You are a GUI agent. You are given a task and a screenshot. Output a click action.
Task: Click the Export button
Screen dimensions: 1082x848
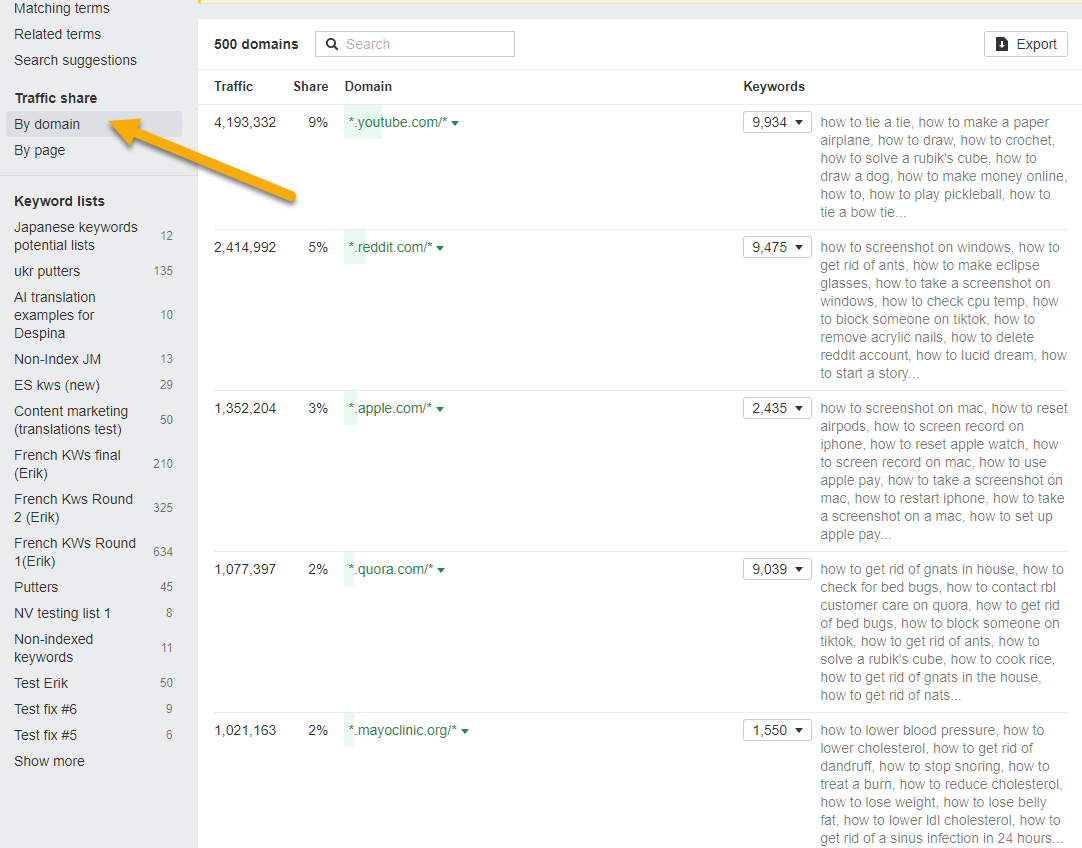click(1025, 44)
